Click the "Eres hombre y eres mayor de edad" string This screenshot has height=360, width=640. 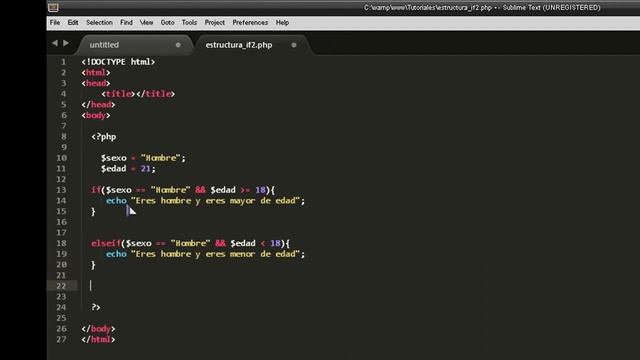click(215, 200)
